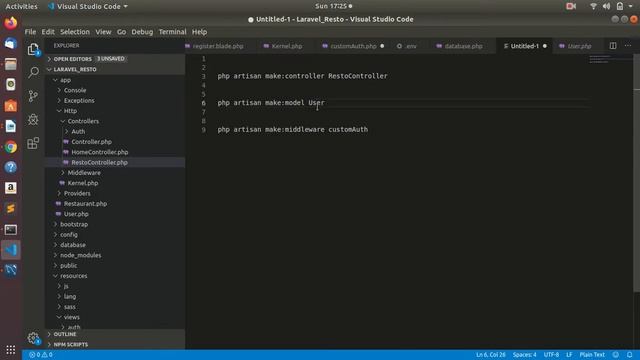
Task: Open the feedback smiley in status bar
Action: (x=616, y=355)
